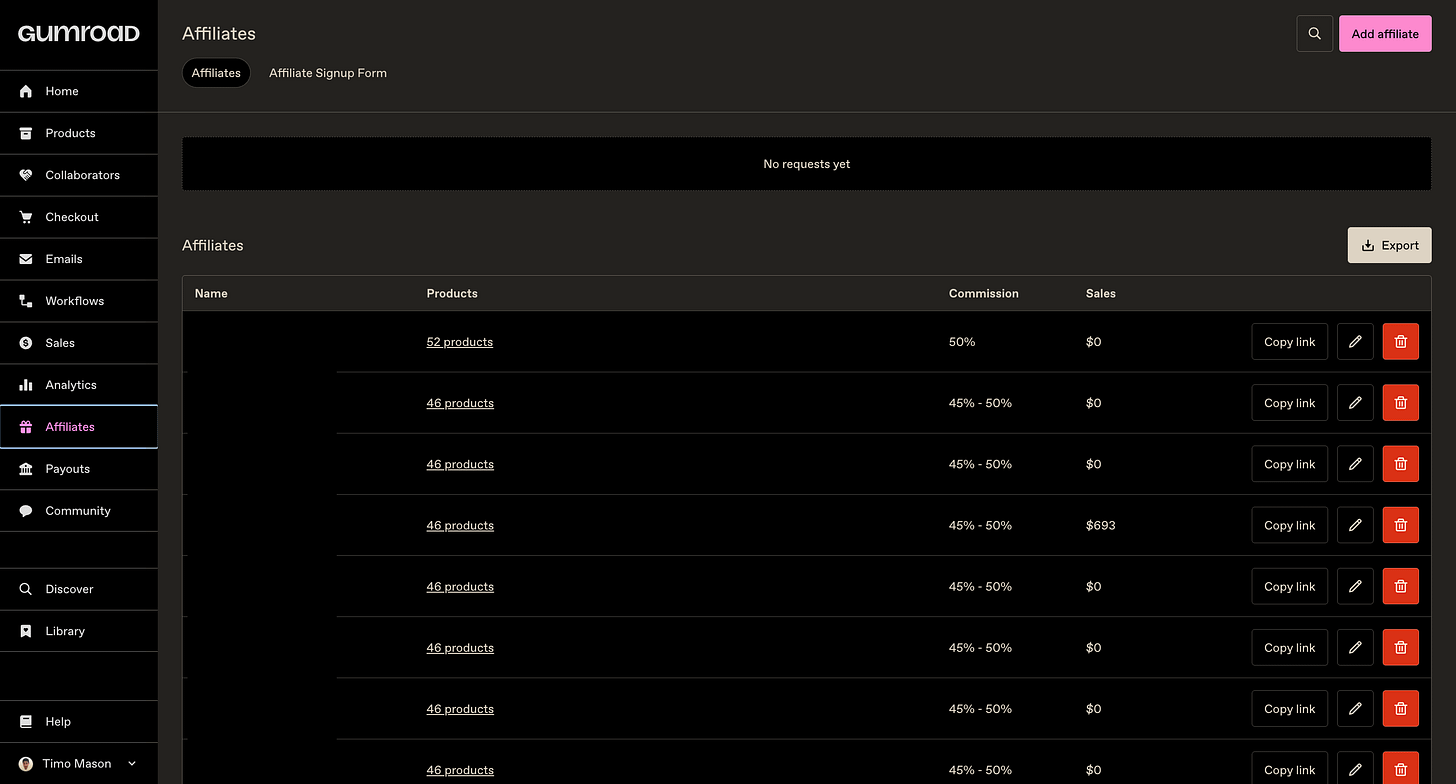This screenshot has width=1456, height=784.
Task: Open Products via the box icon
Action: pos(26,133)
